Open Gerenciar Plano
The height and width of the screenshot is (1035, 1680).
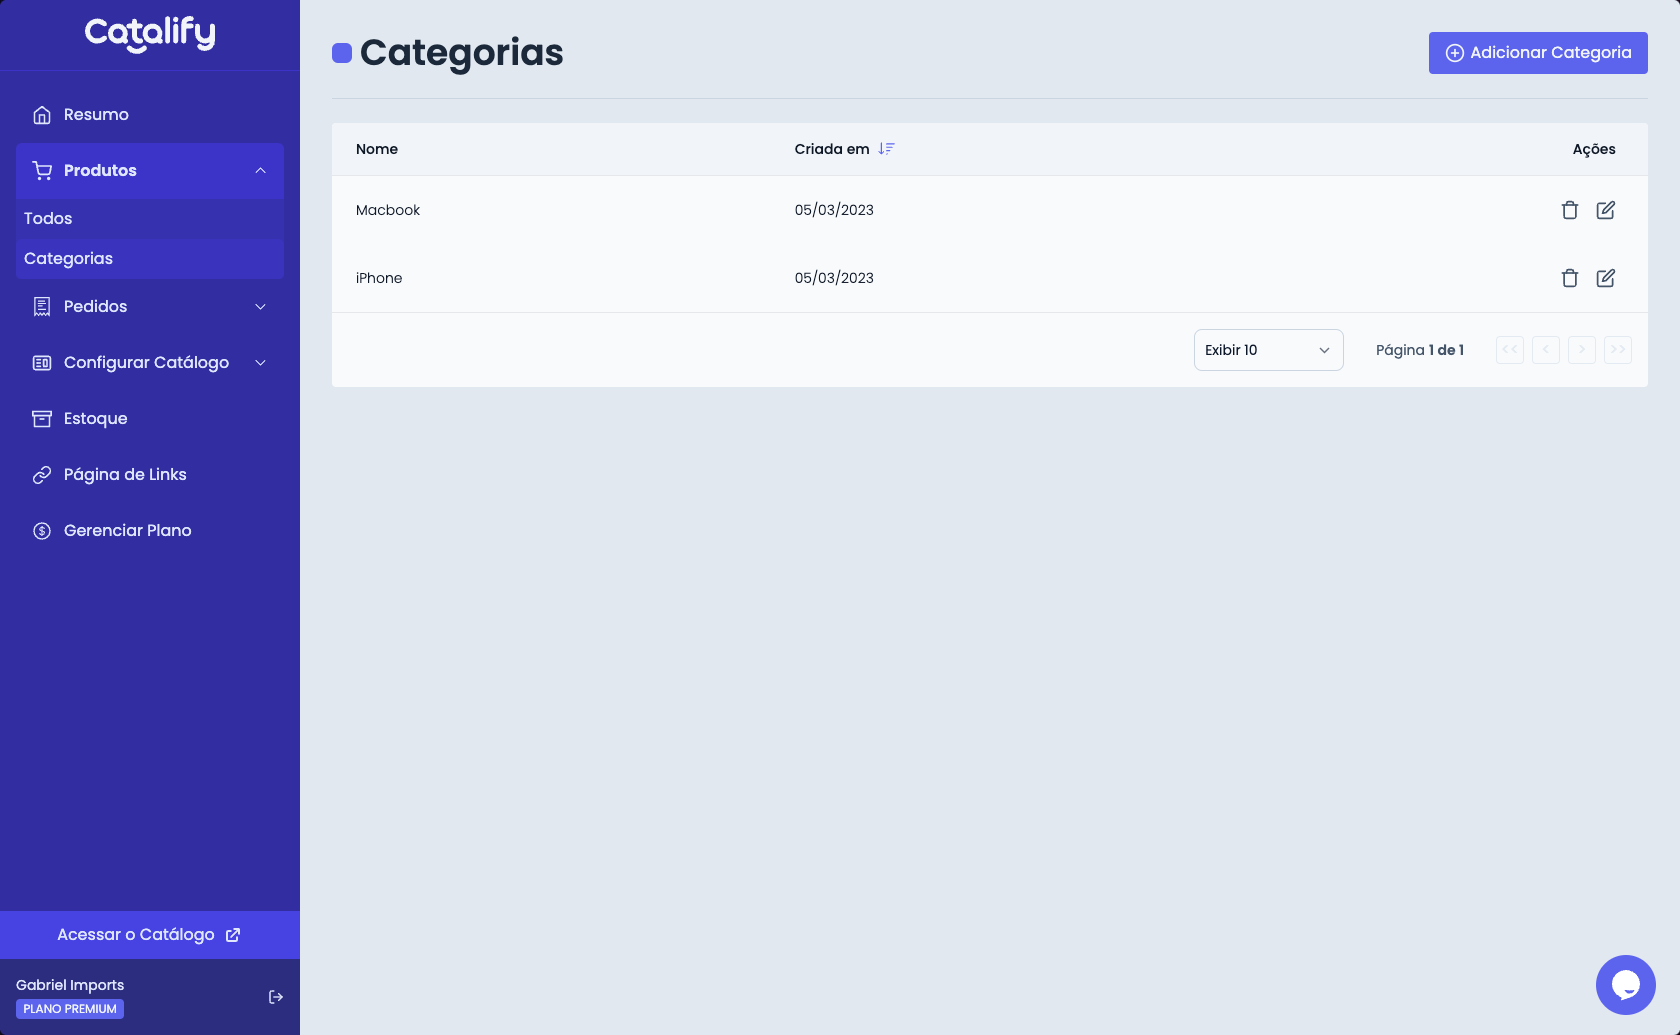(150, 531)
